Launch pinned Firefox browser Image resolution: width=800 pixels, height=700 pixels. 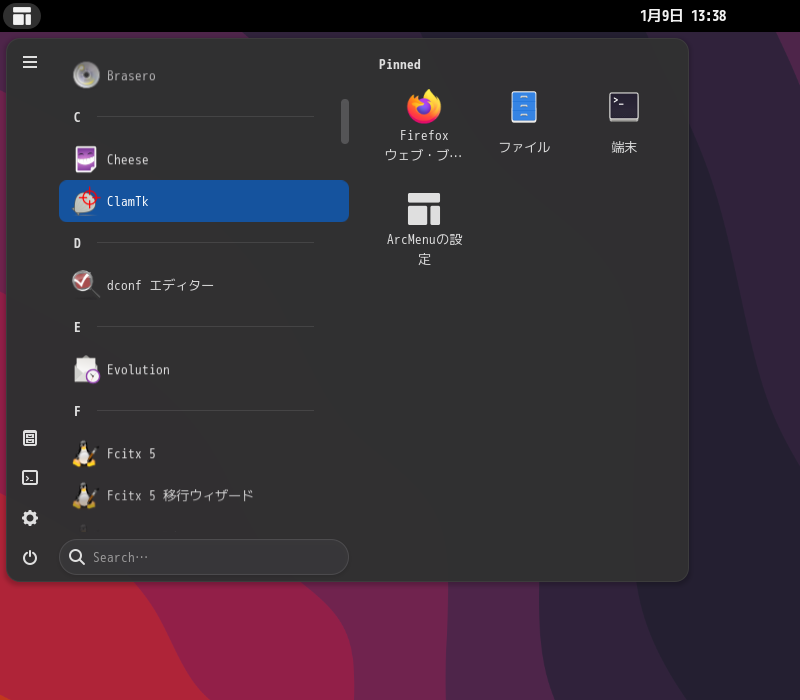(x=424, y=125)
